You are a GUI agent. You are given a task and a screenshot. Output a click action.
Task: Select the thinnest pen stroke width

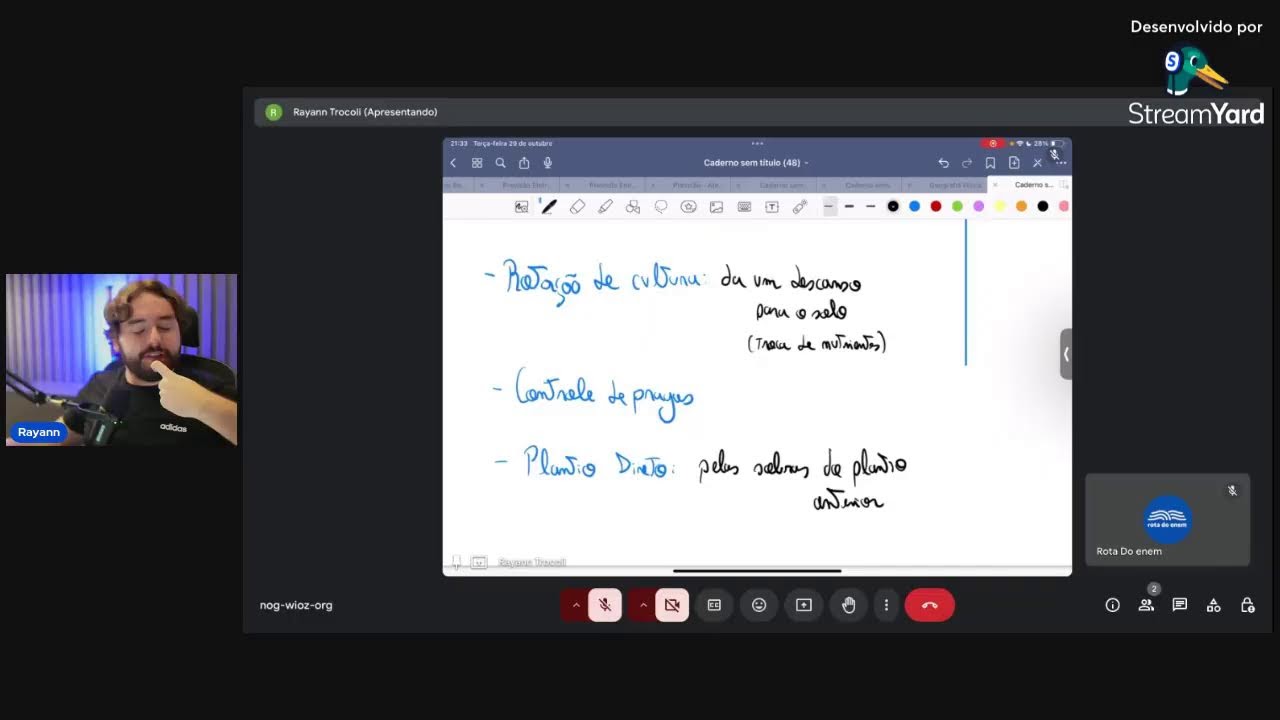(829, 206)
